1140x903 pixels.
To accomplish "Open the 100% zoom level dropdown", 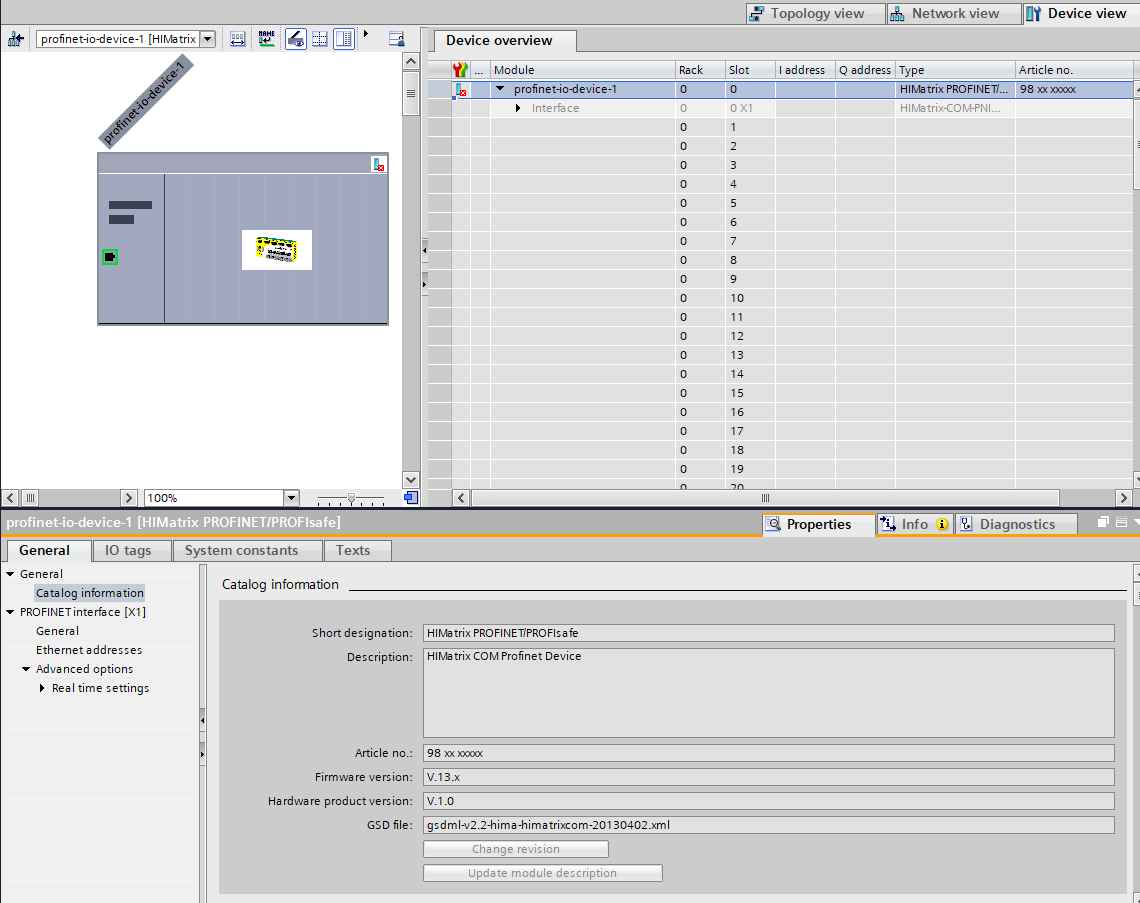I will (291, 498).
